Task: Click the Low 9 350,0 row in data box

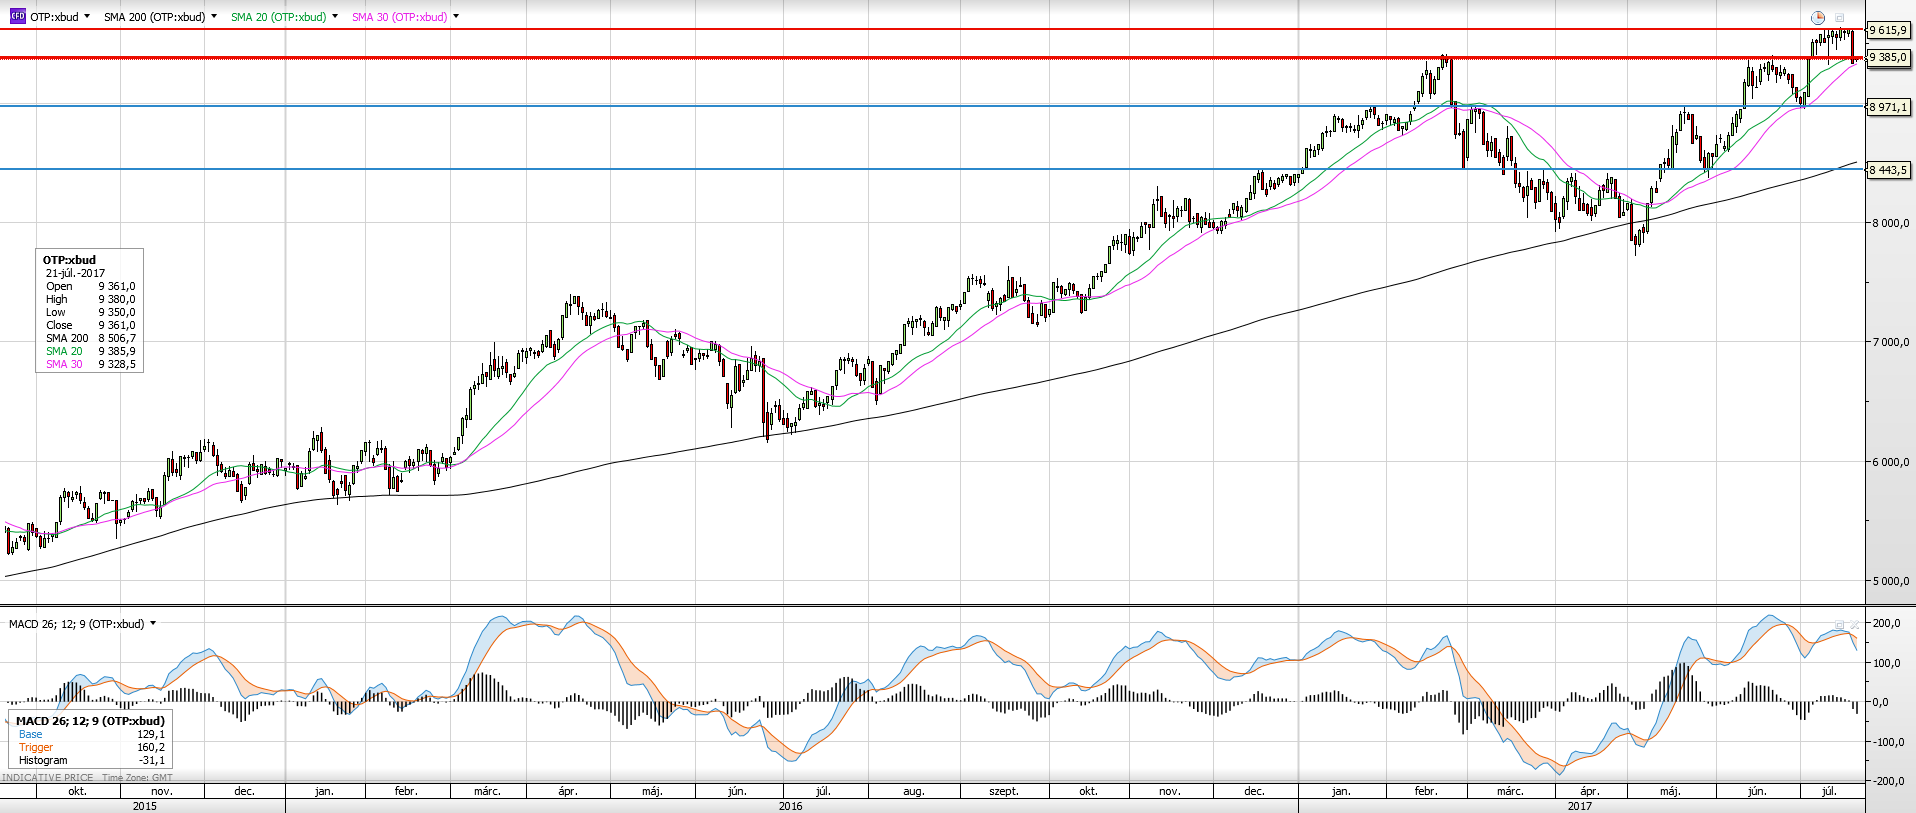Action: coord(90,312)
